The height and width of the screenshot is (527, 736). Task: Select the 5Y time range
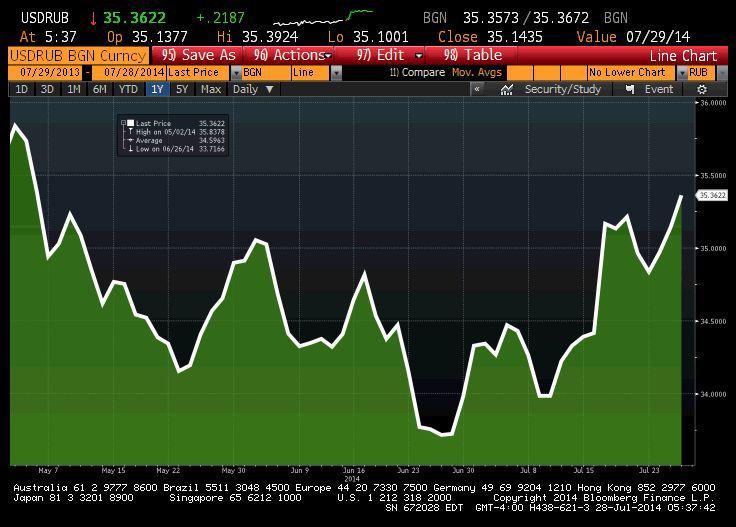182,89
